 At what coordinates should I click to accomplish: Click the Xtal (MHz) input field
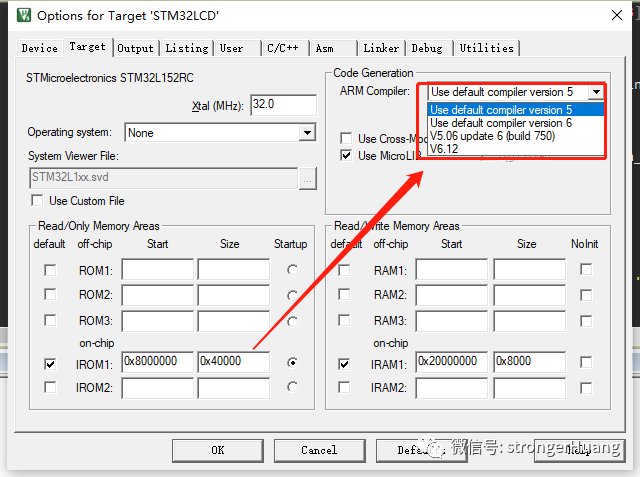pyautogui.click(x=283, y=105)
